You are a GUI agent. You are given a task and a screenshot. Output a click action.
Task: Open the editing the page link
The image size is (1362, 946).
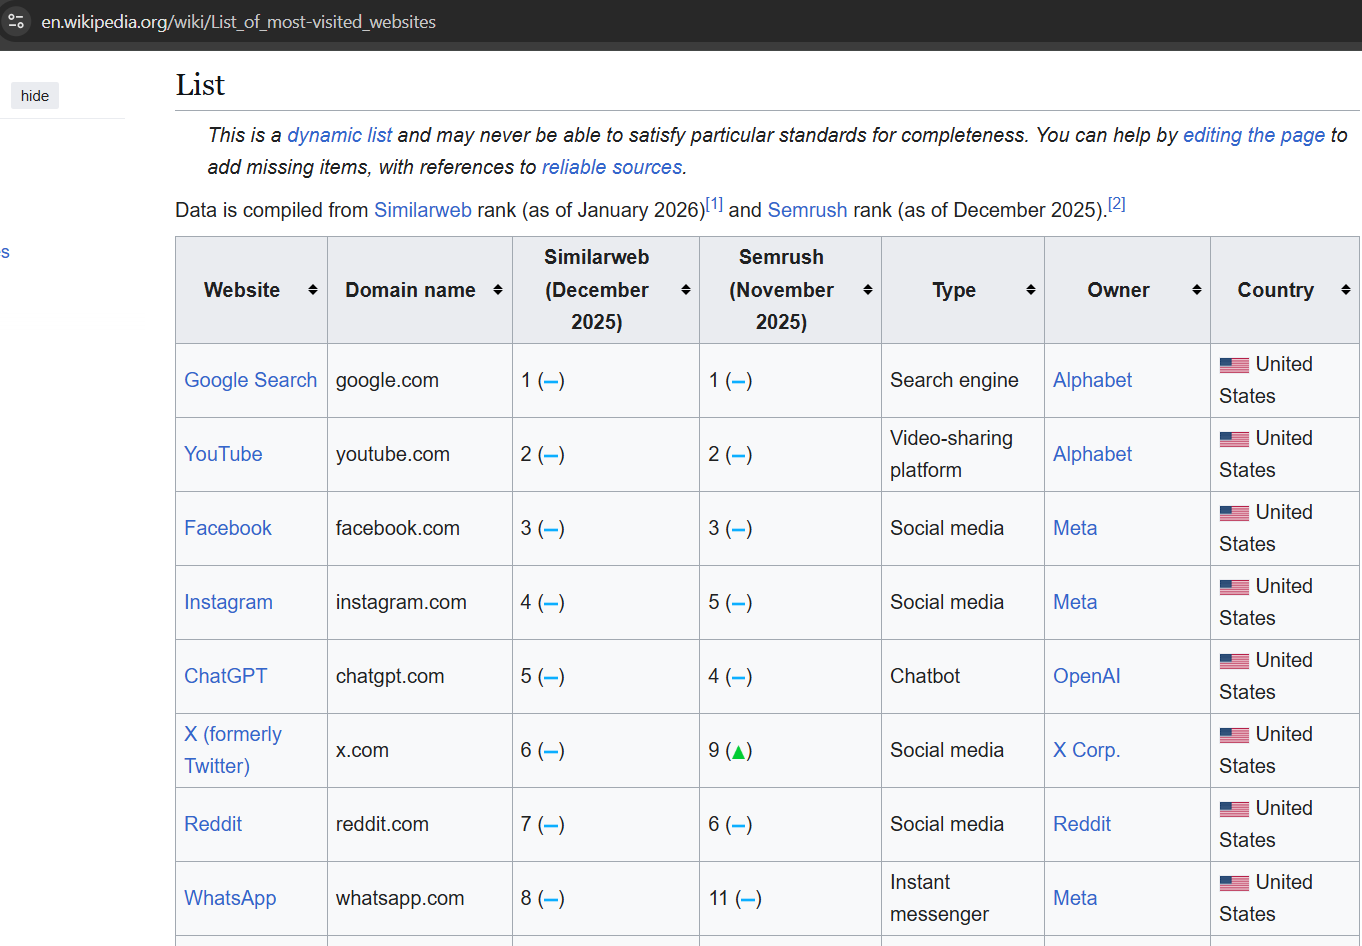(1254, 135)
